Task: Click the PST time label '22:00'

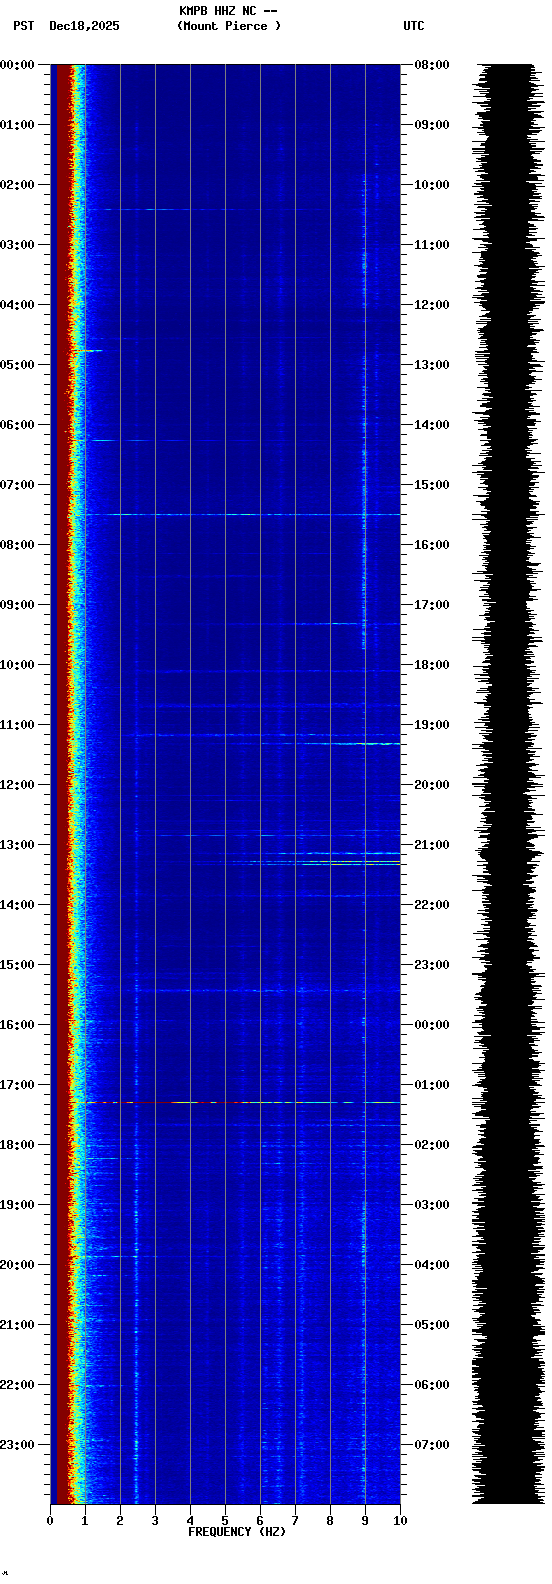Action: coord(17,1385)
